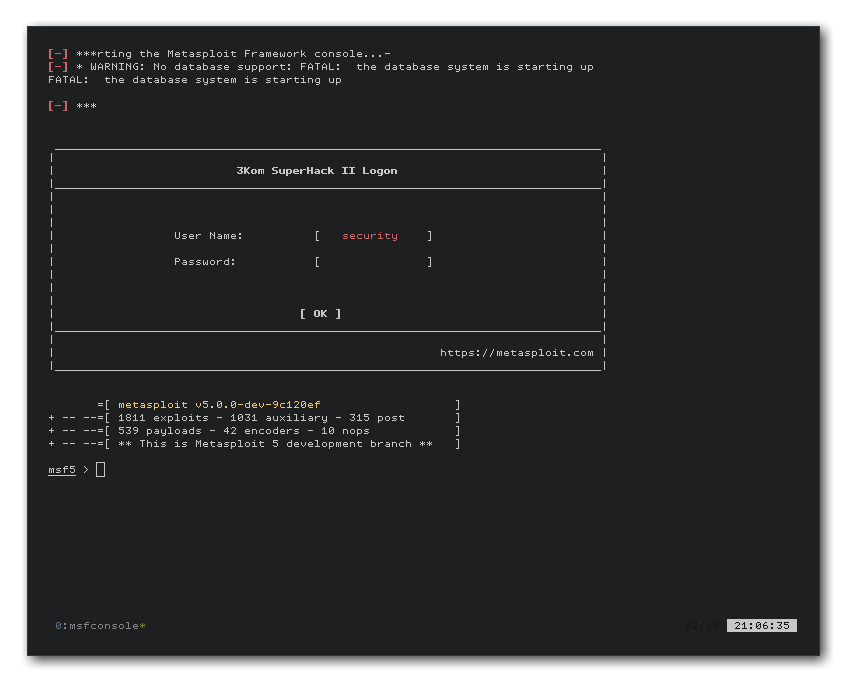
Task: Click the msf5 prompt cursor block
Action: [101, 469]
